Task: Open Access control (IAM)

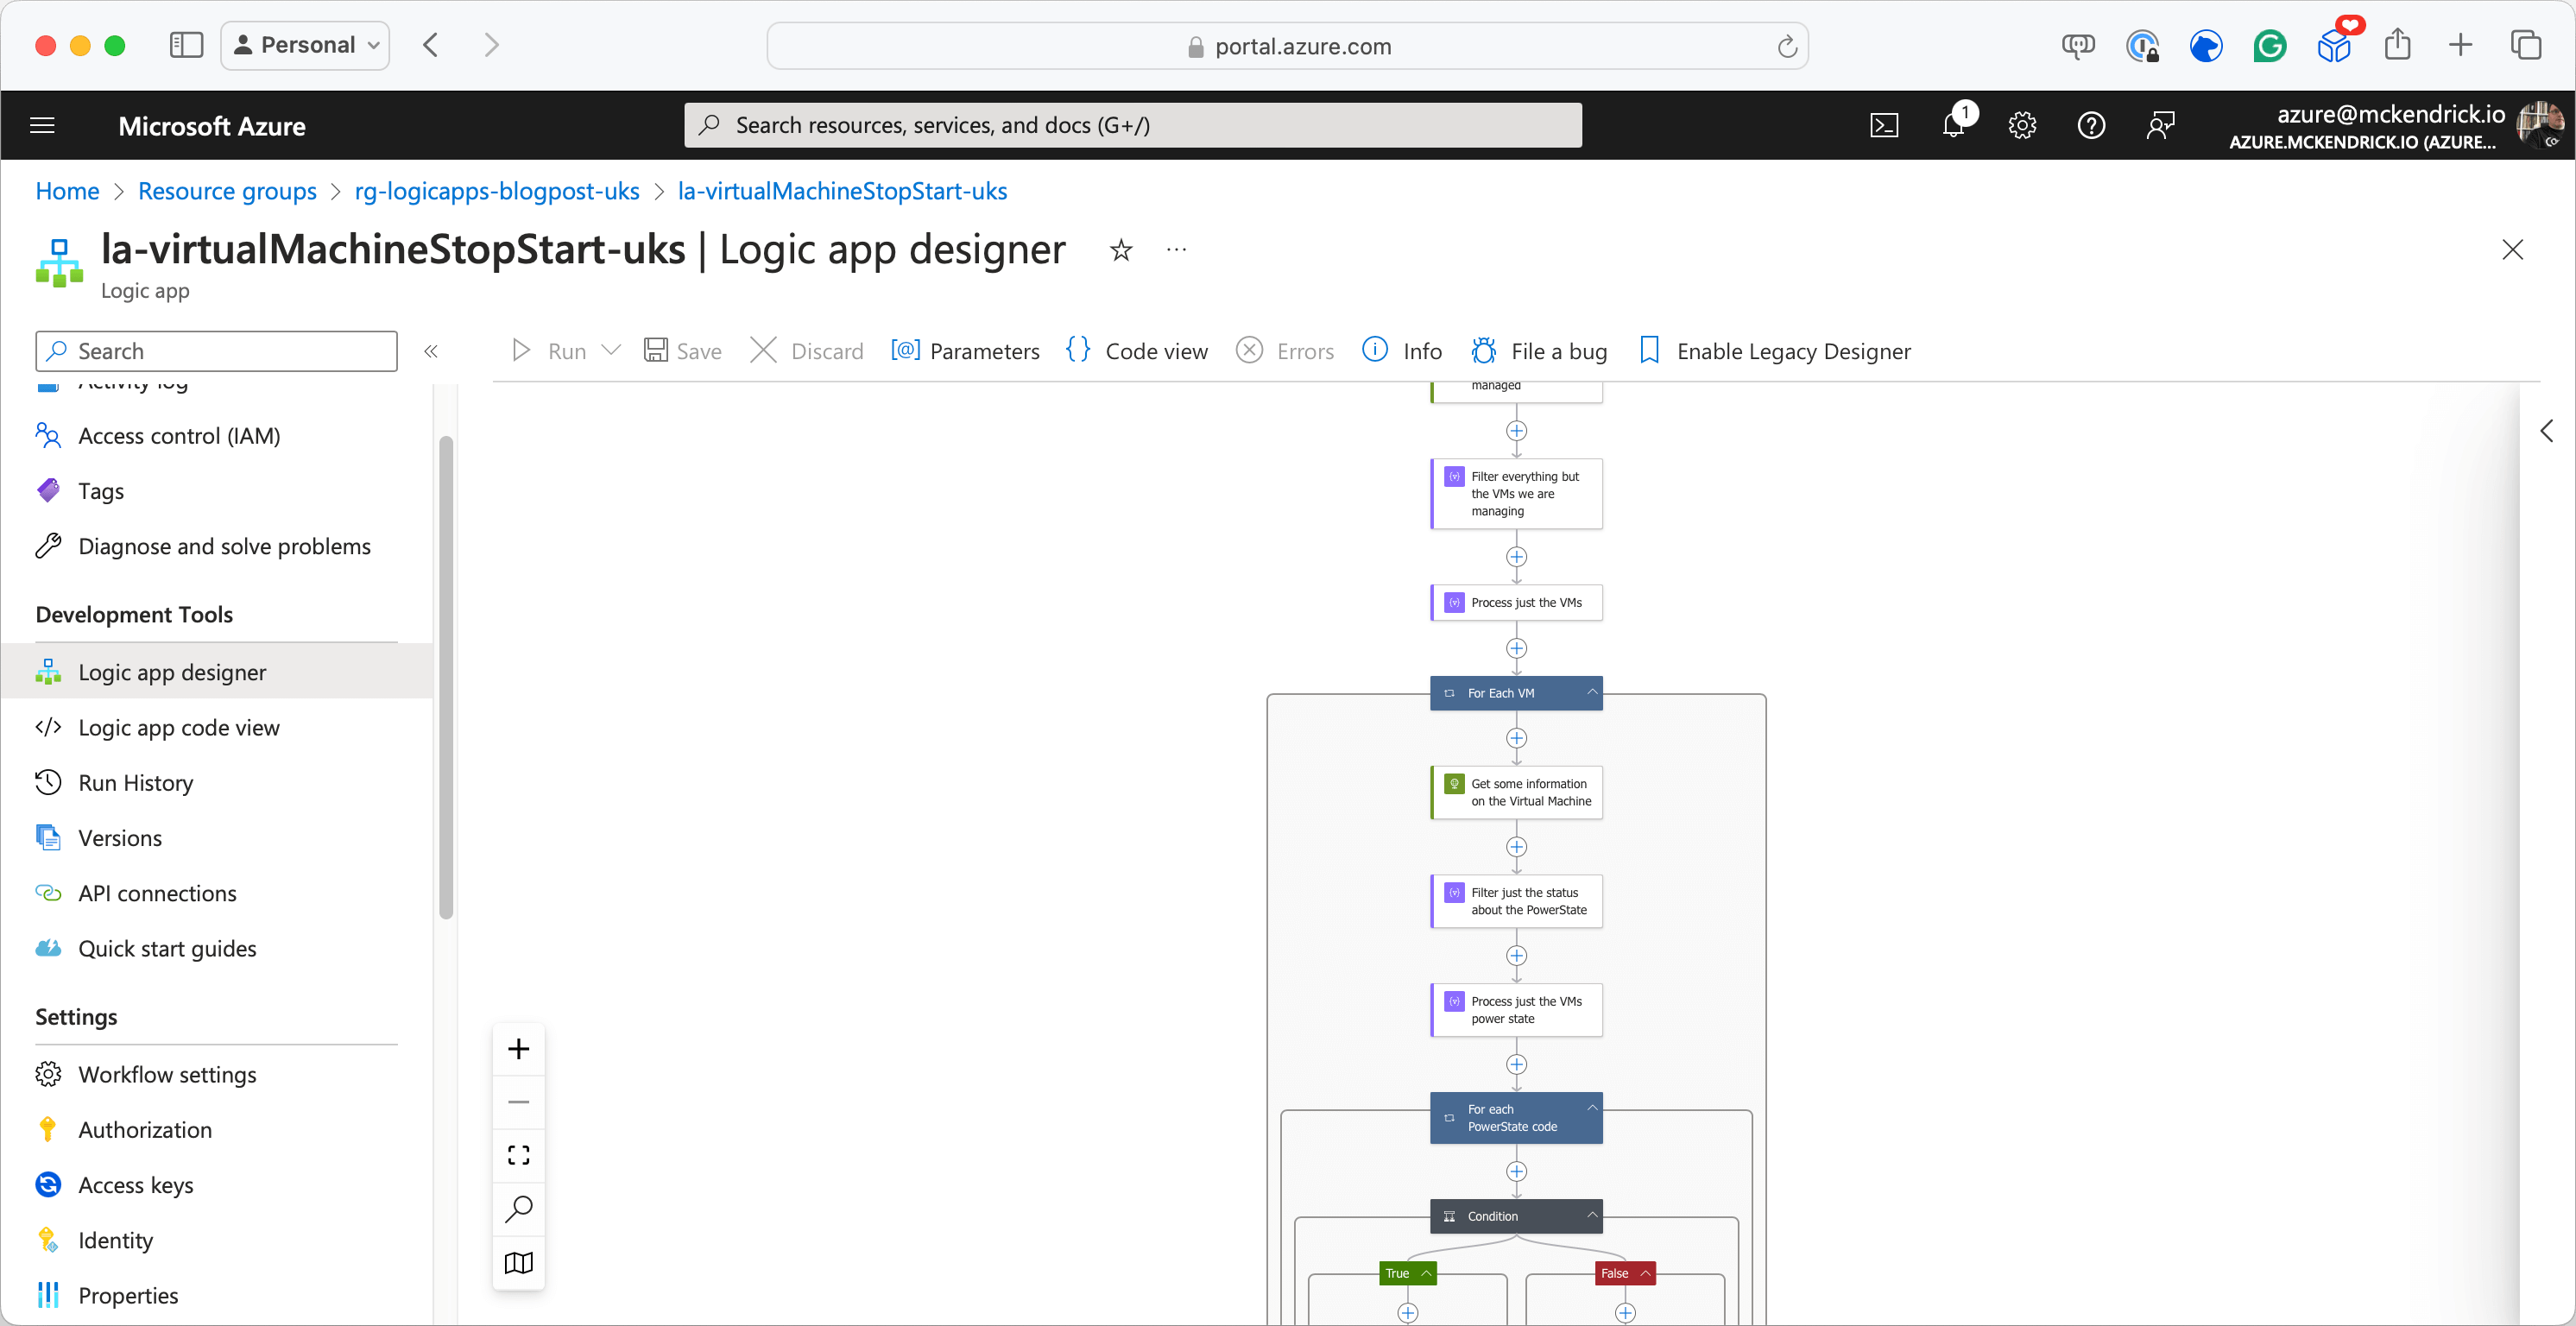Action: pos(179,435)
